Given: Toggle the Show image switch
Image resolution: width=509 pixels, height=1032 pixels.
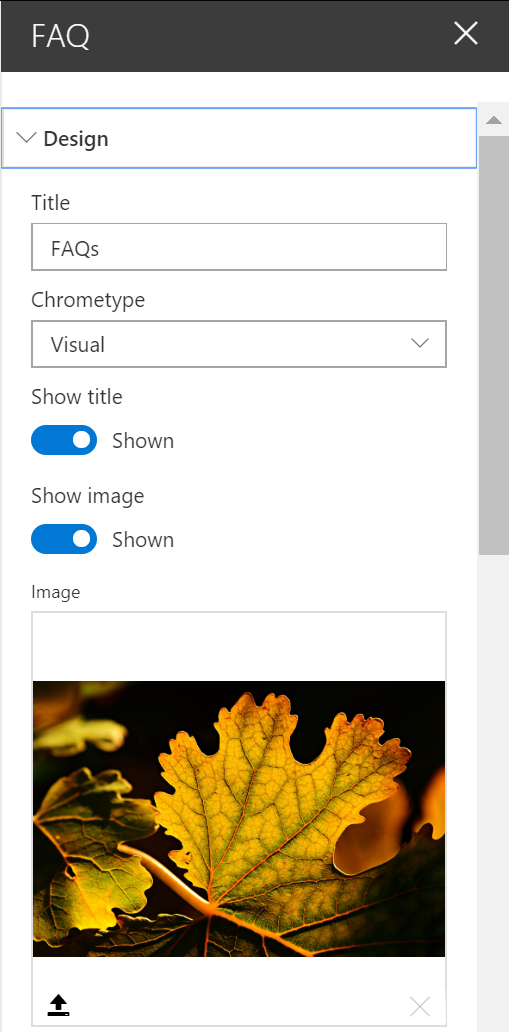Looking at the screenshot, I should 64,539.
